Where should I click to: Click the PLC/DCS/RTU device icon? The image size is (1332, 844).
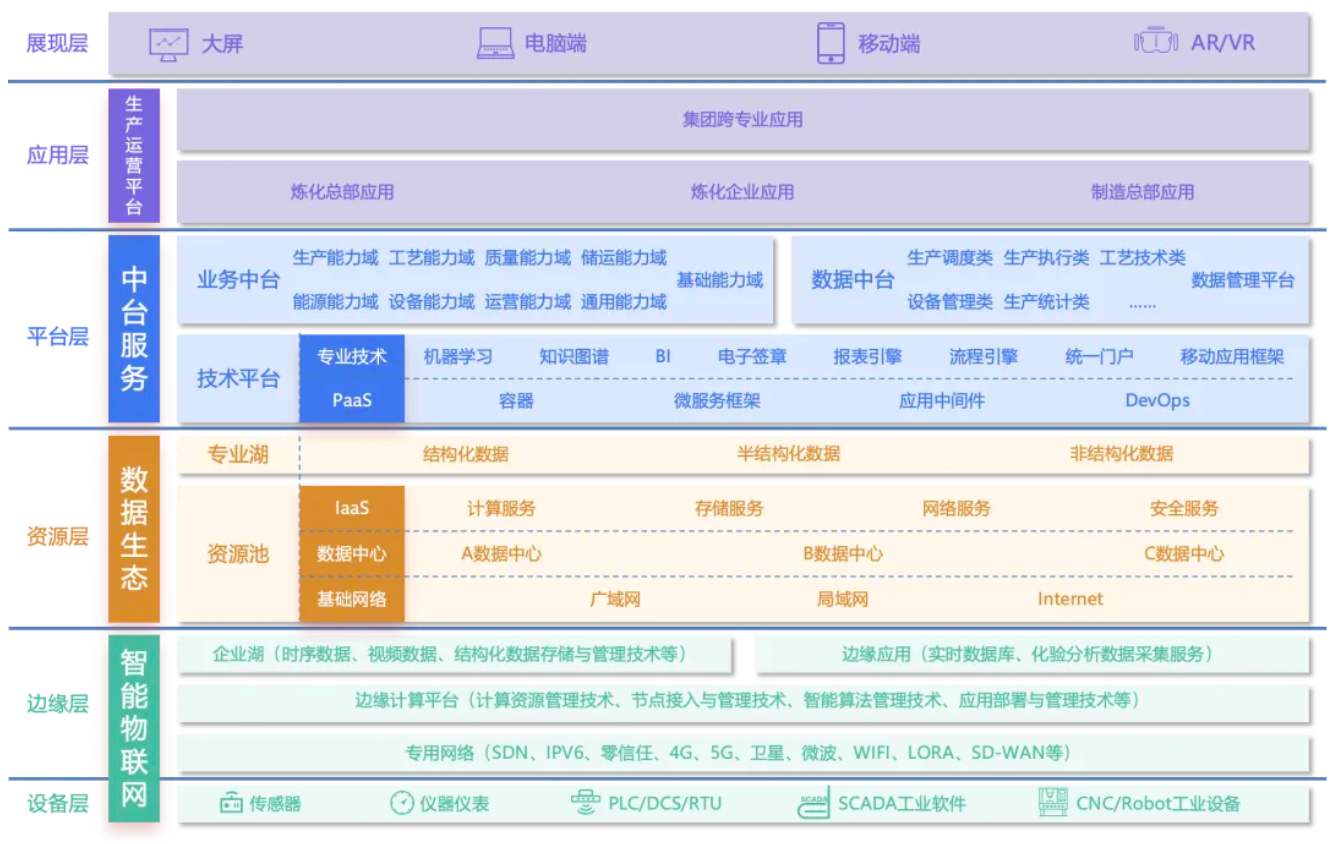[x=585, y=803]
